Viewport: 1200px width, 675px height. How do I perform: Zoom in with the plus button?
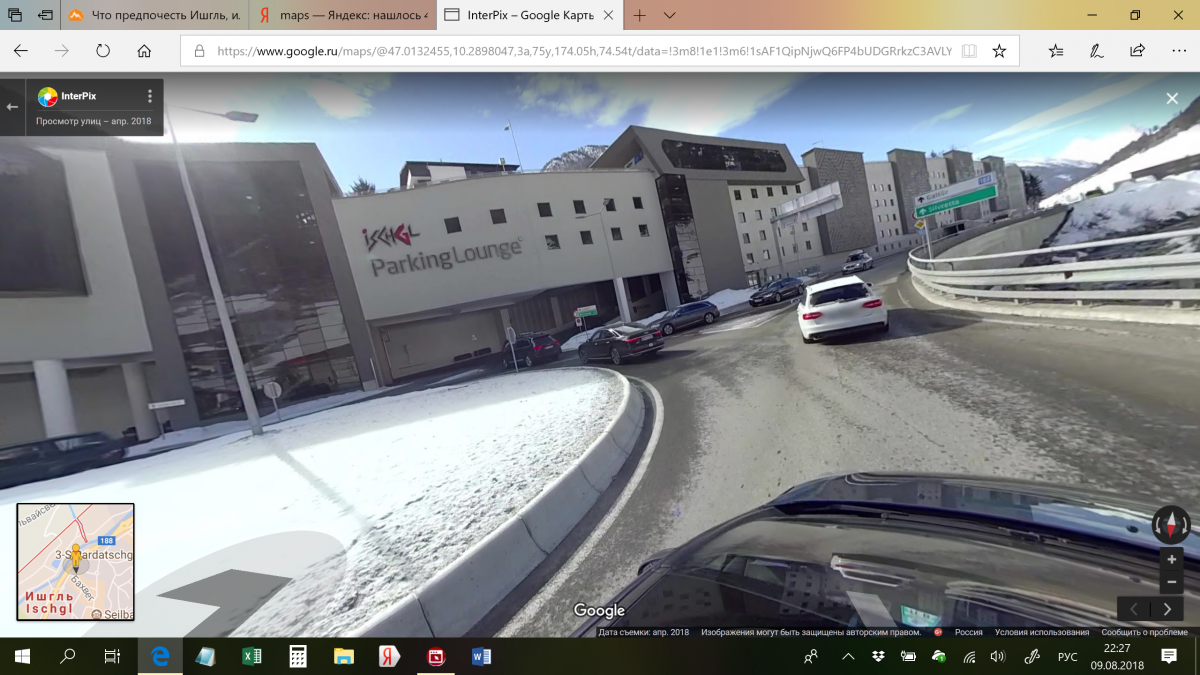[x=1171, y=559]
